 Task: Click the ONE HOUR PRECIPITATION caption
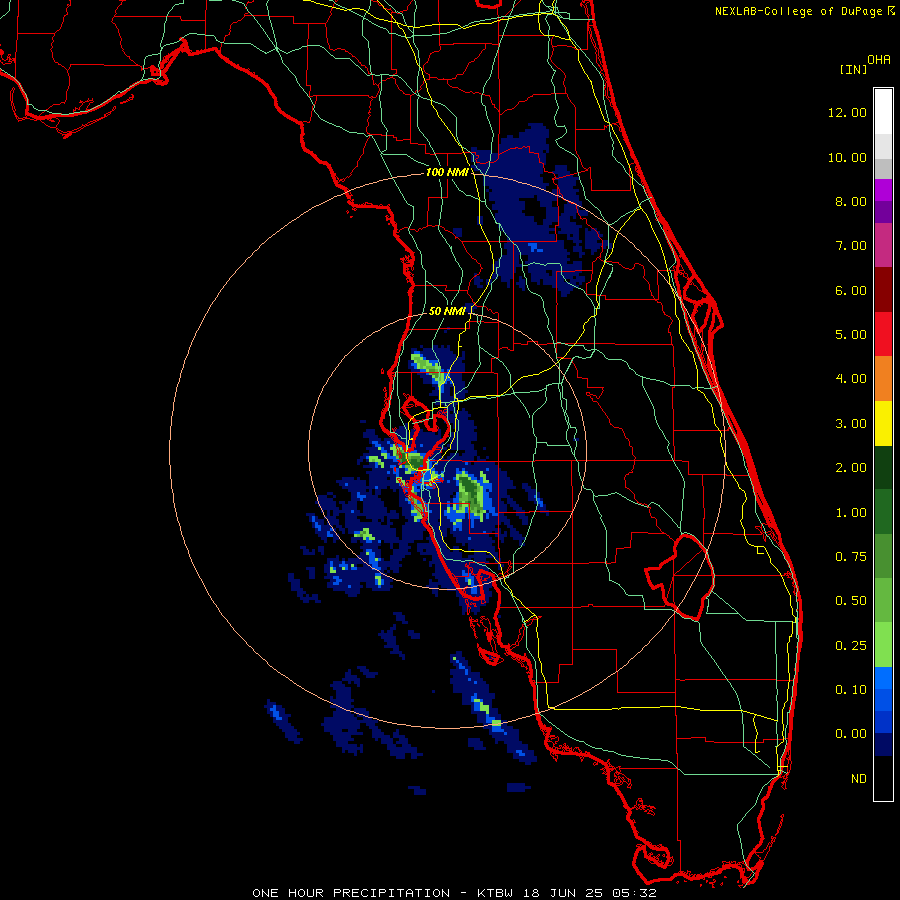[x=351, y=893]
